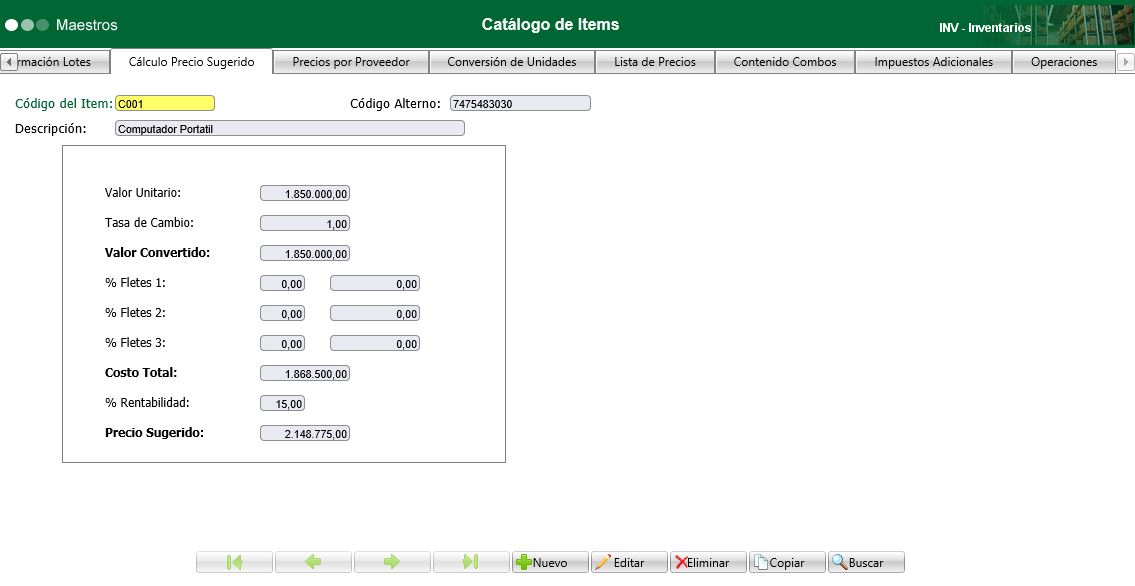Viewport: 1135px width, 586px height.
Task: Click the % Rentabilidad value field
Action: [282, 403]
